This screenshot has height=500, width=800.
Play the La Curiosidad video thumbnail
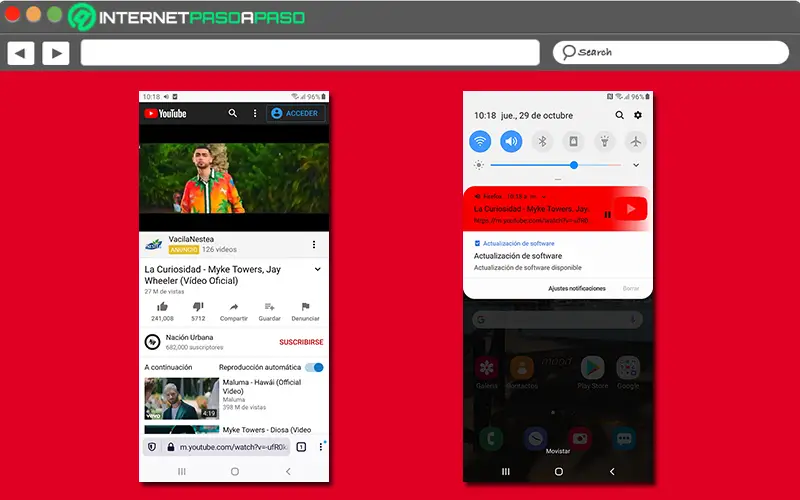point(234,178)
